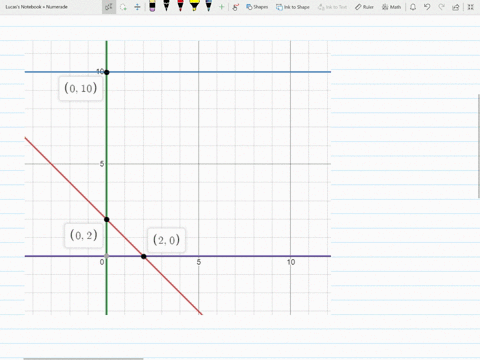The height and width of the screenshot is (360, 480).
Task: Click the horizontal scrollbar thumb
Action: click(83, 359)
